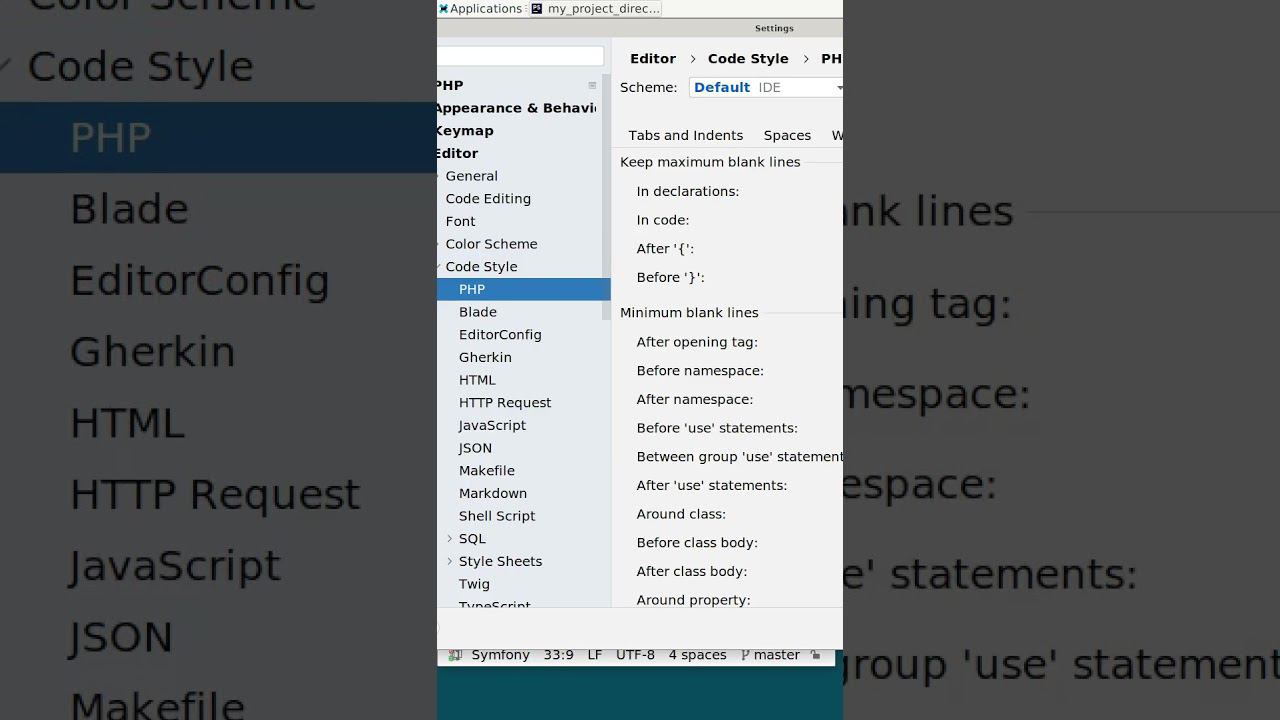Click the settings tree vertical scrollbar

click(x=606, y=196)
